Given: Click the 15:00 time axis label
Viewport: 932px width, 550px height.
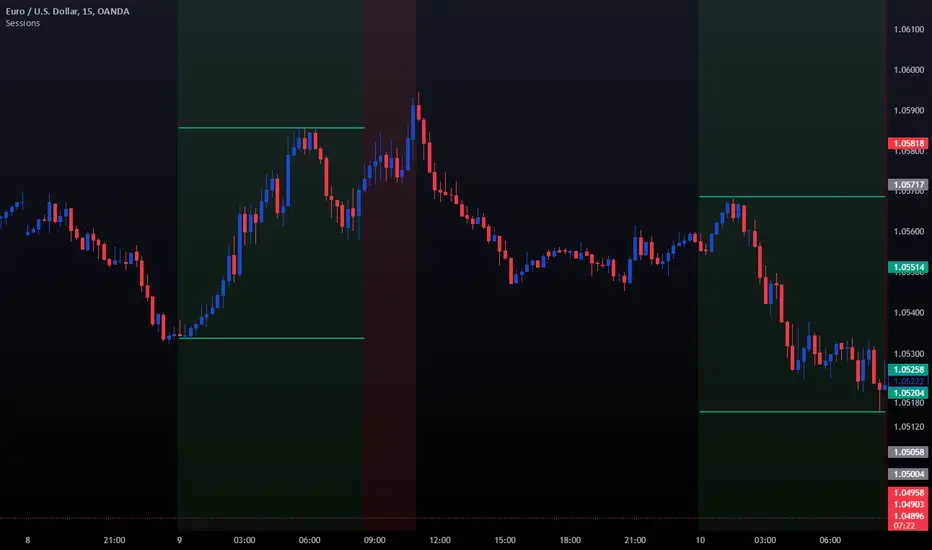Looking at the screenshot, I should coord(505,540).
